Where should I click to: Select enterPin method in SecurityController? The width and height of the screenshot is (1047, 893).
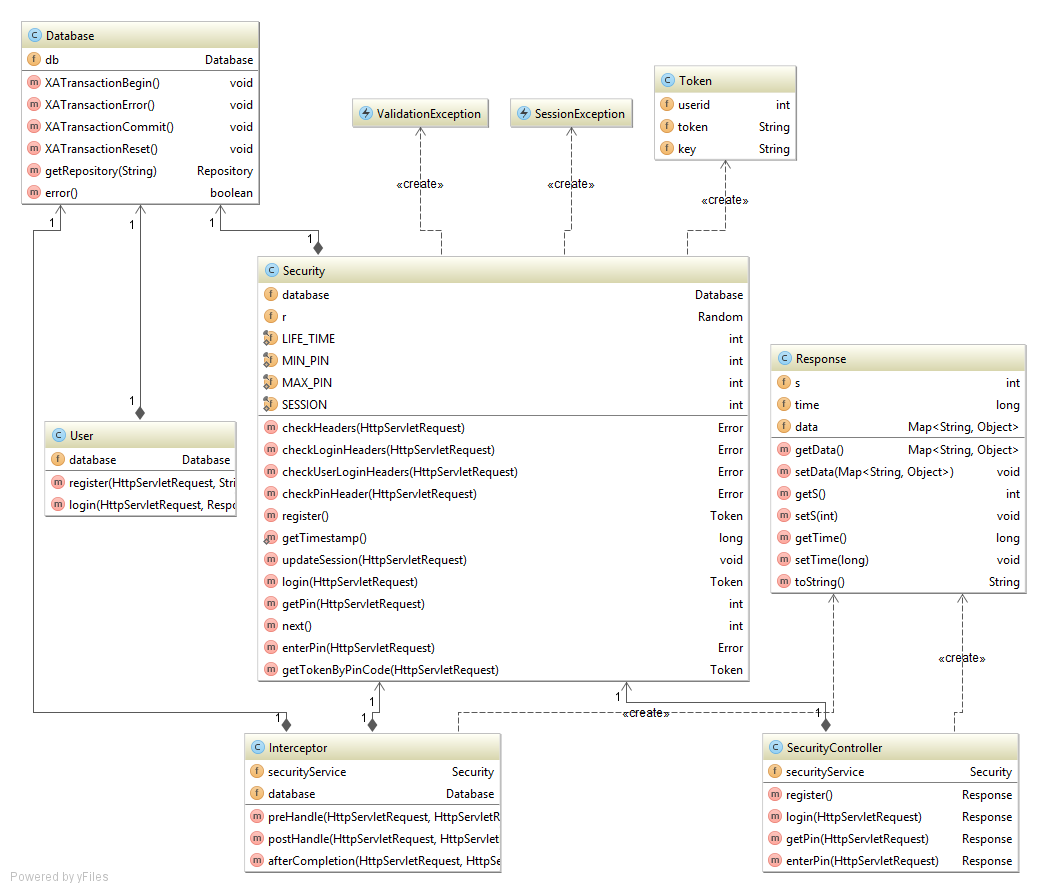862,861
